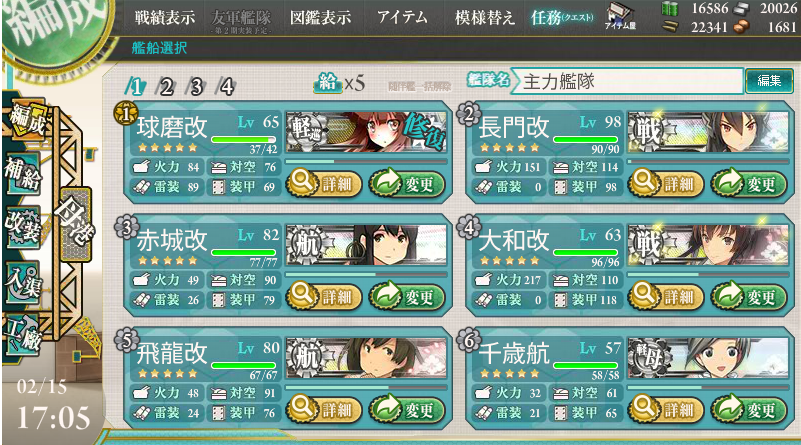The width and height of the screenshot is (801, 445).
Task: Open the 入渠 docking sidebar icon
Action: [x=23, y=284]
